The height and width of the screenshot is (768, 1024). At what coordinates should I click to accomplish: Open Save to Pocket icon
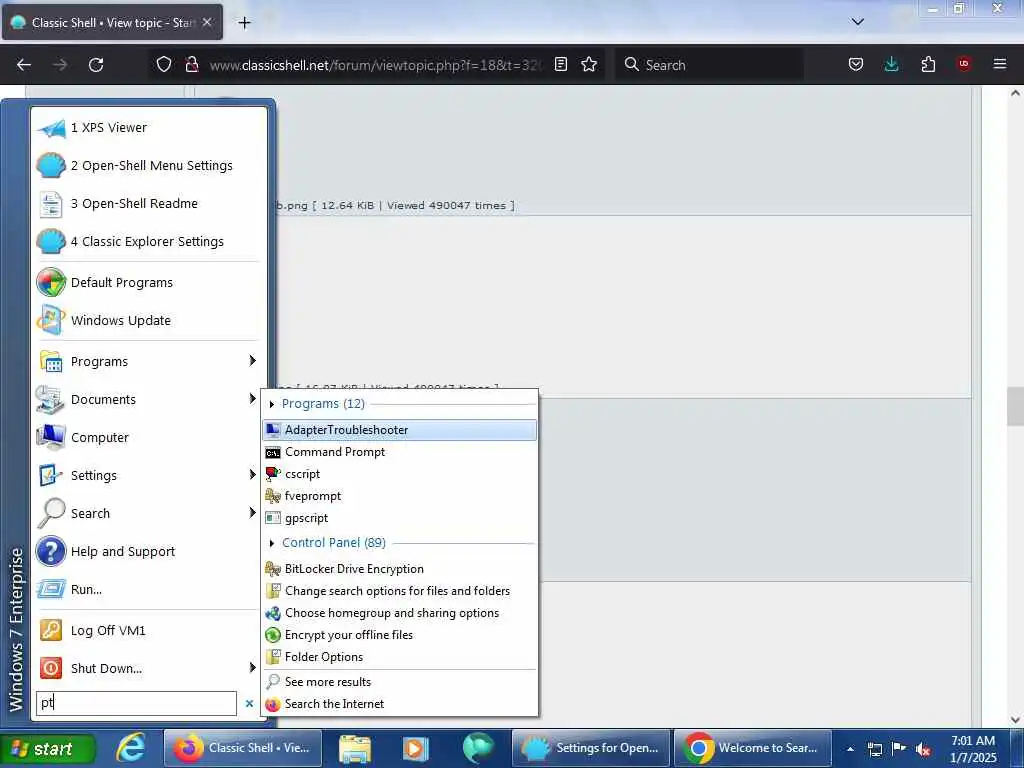click(x=856, y=64)
